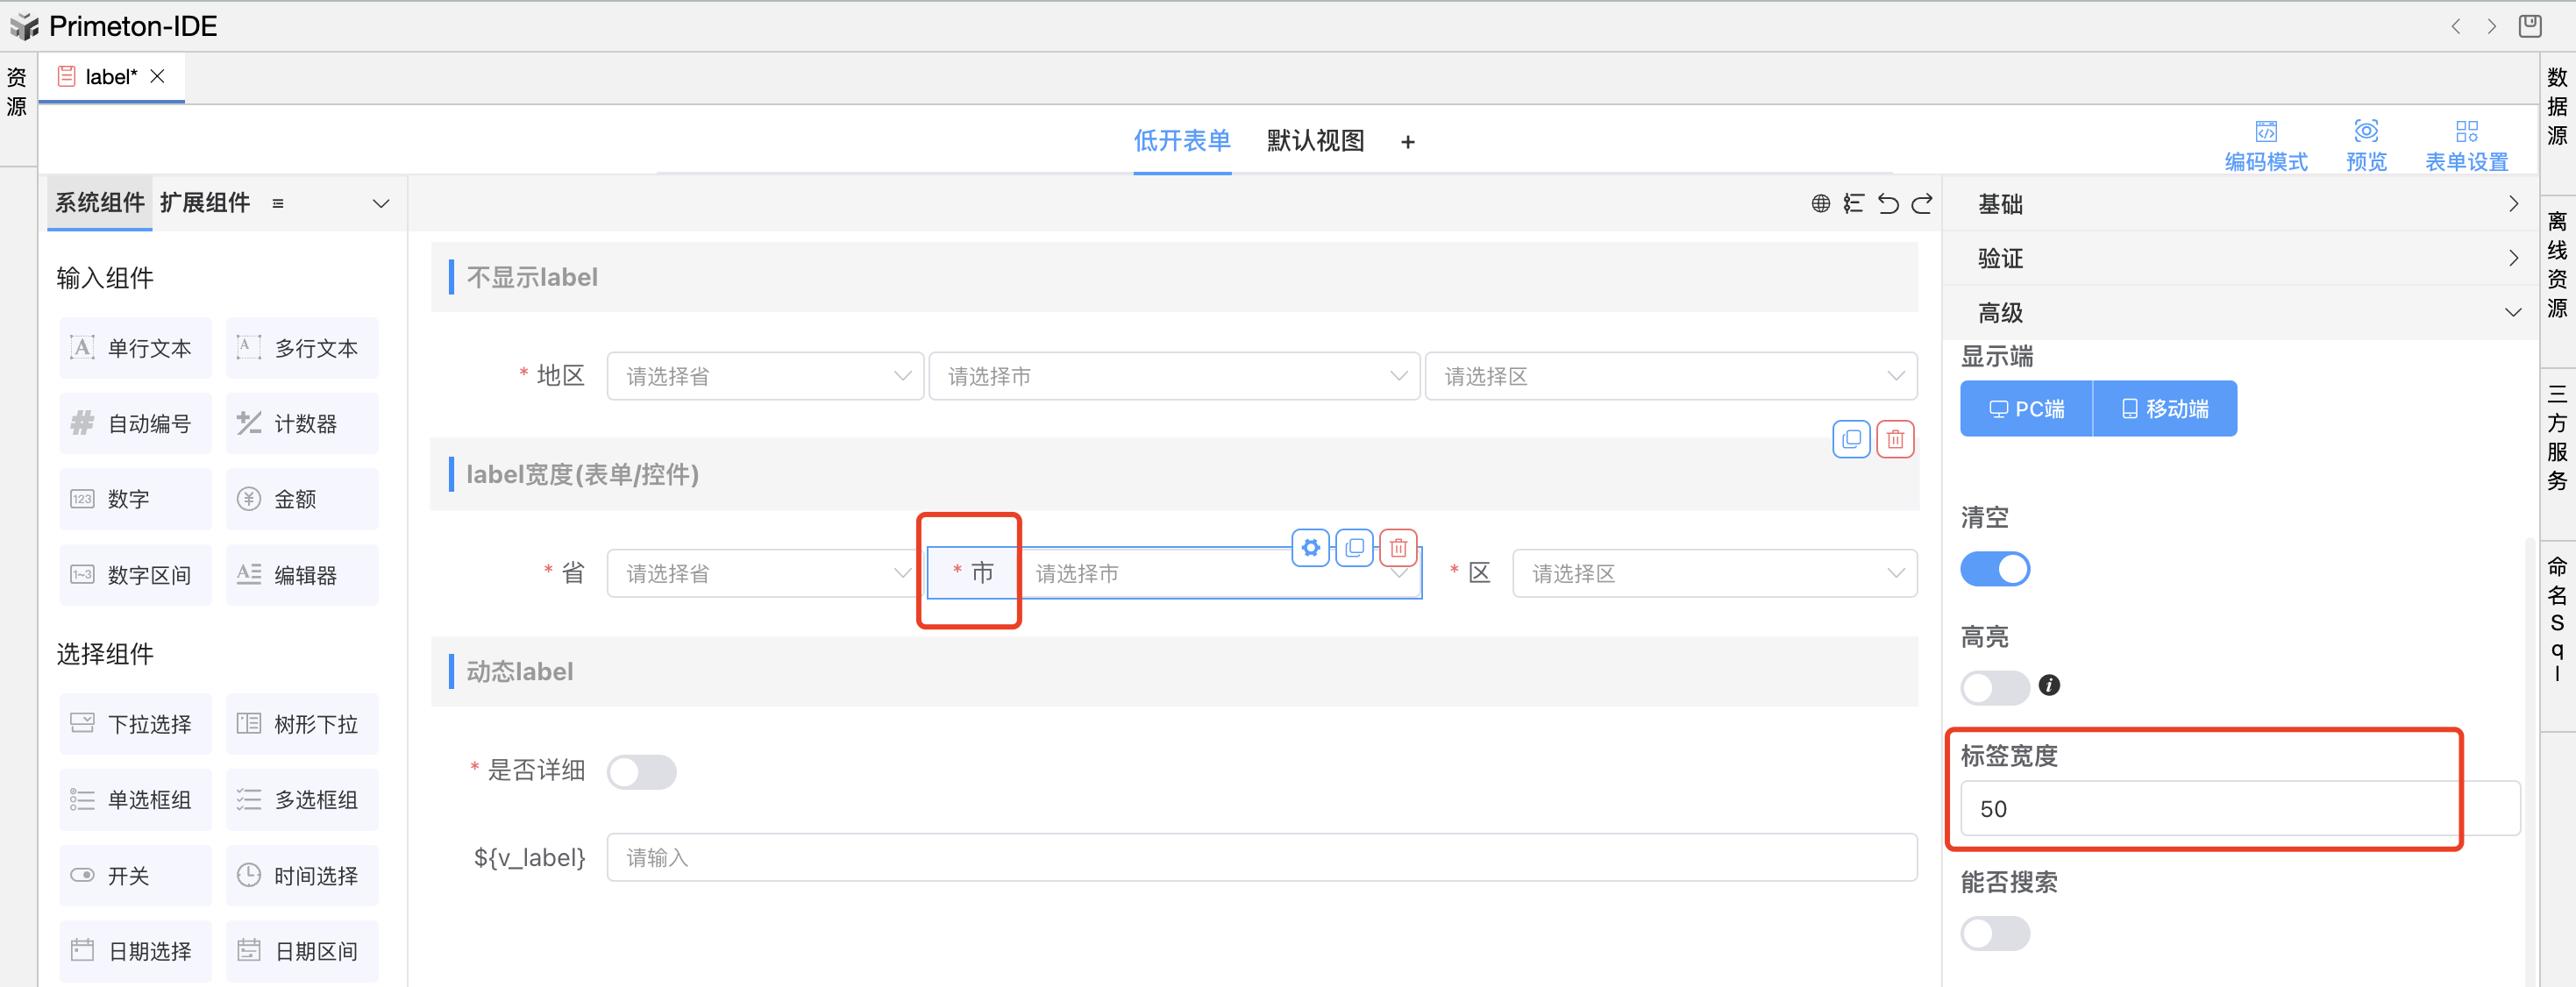Click the gear settings icon on 市 field

coord(1310,548)
